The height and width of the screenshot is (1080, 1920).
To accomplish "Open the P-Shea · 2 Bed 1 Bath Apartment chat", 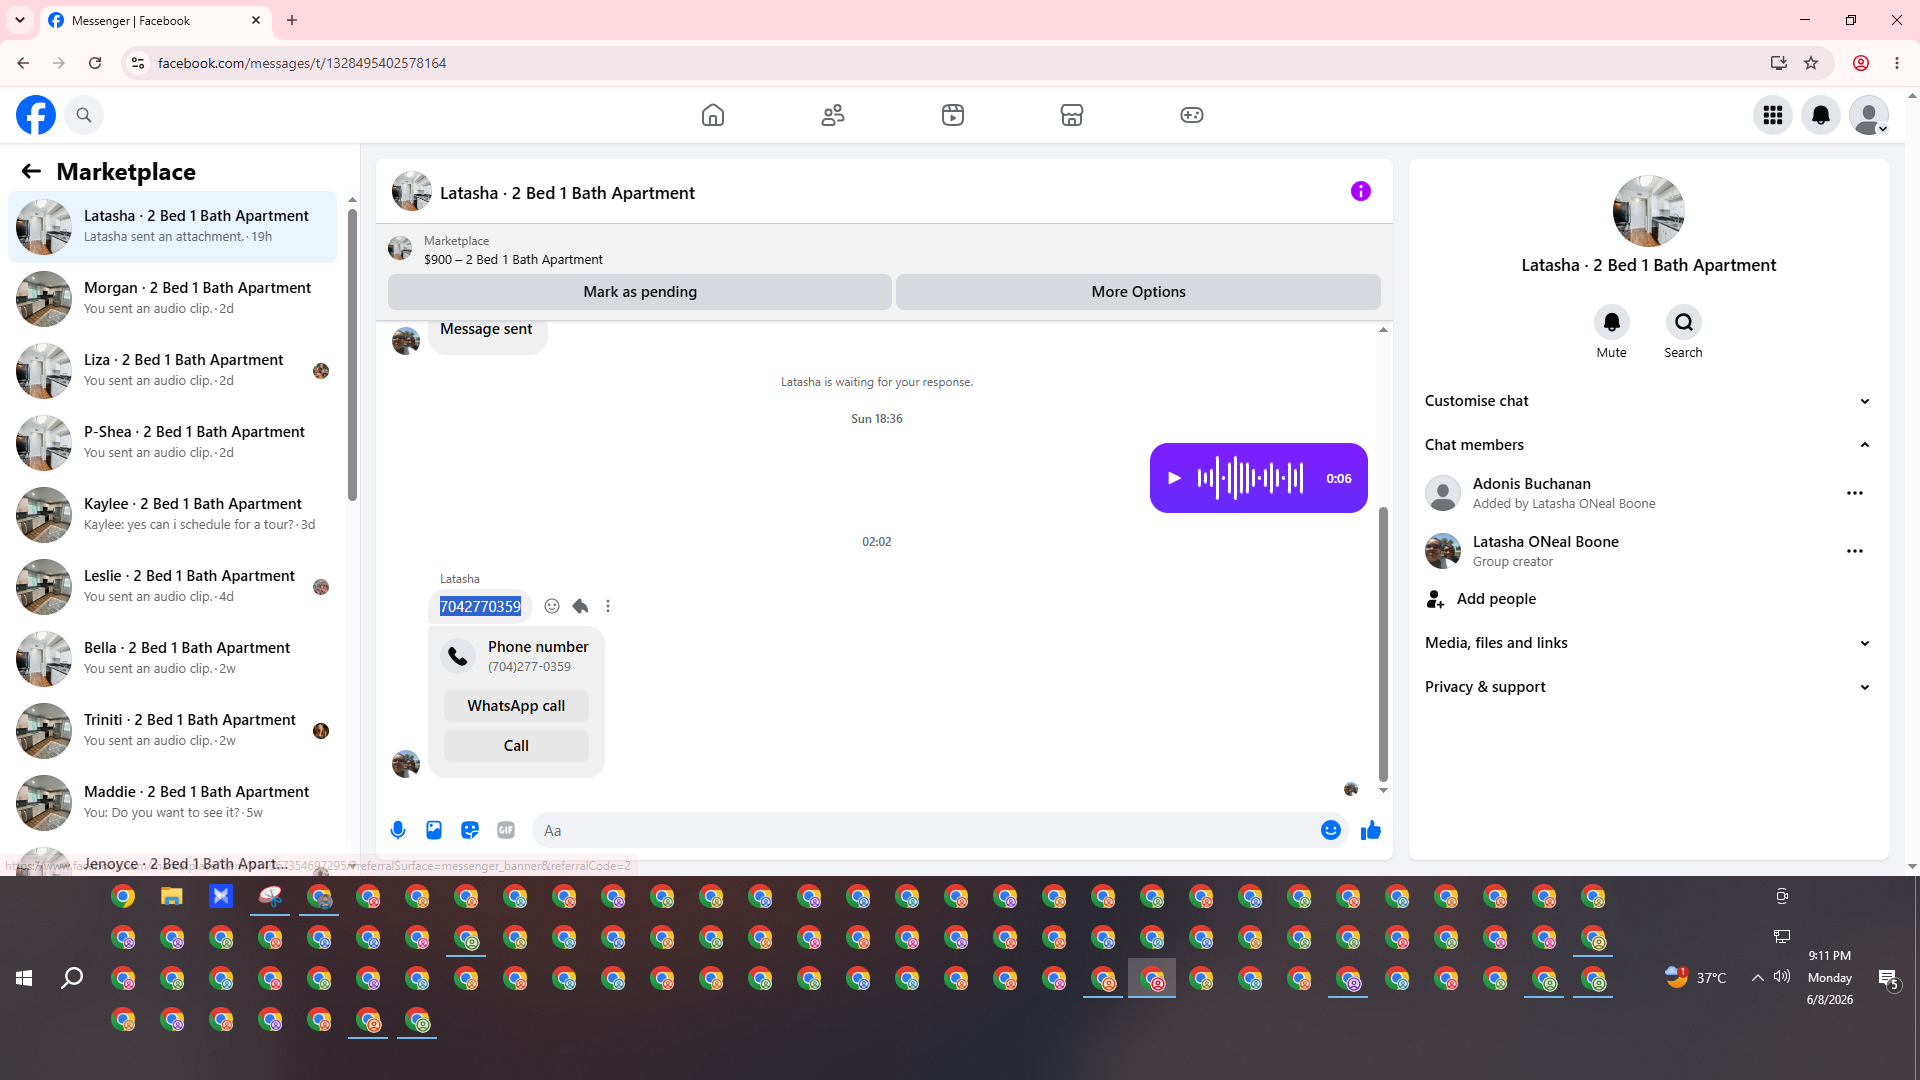I will tap(172, 442).
